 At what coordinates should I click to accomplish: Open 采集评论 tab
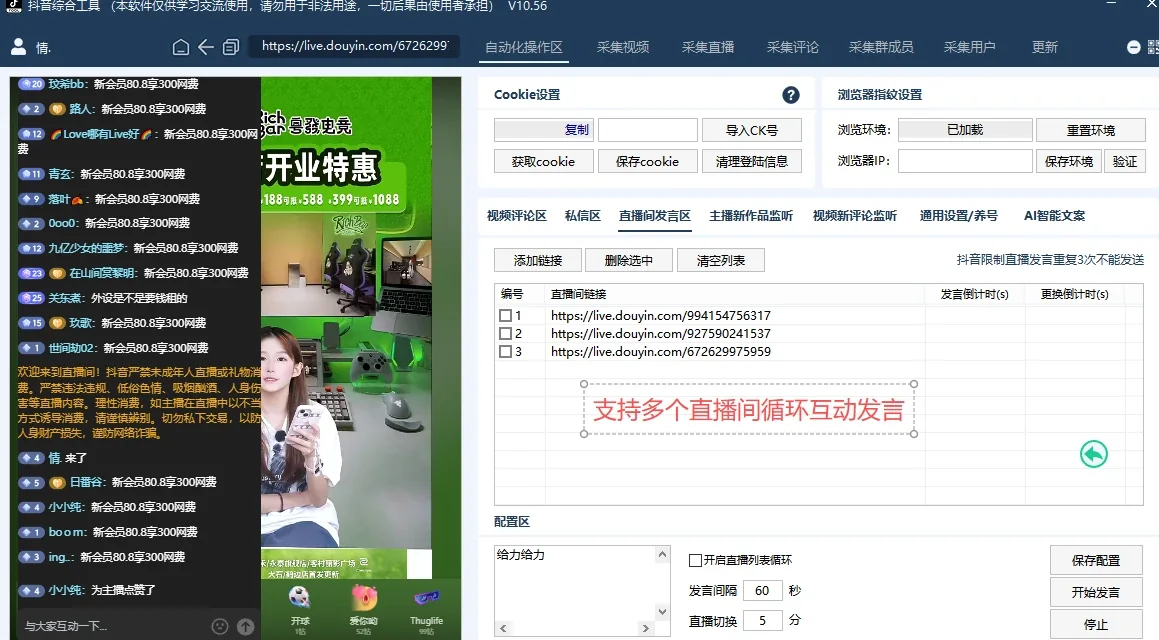[x=792, y=47]
